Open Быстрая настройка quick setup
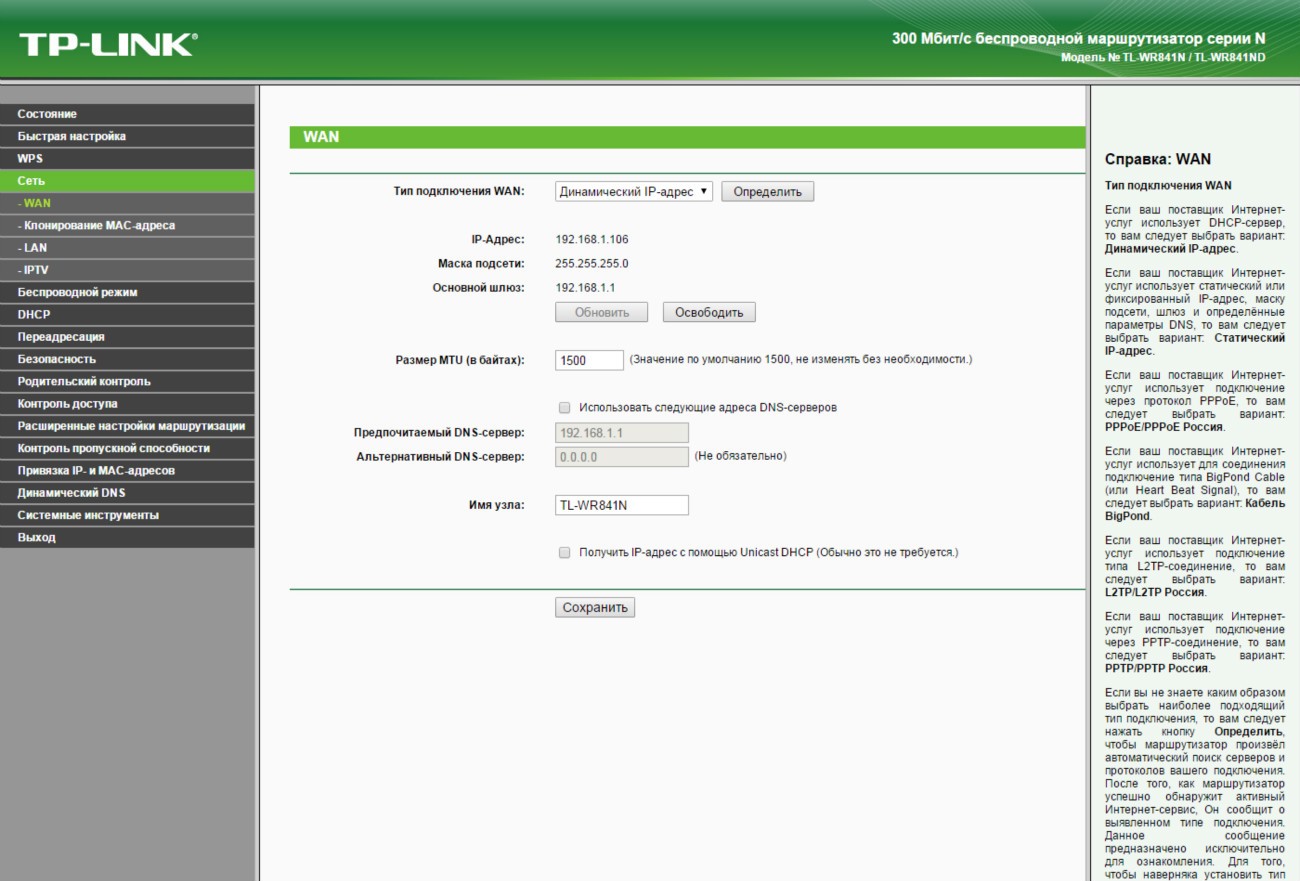This screenshot has width=1300, height=881. pyautogui.click(x=72, y=136)
